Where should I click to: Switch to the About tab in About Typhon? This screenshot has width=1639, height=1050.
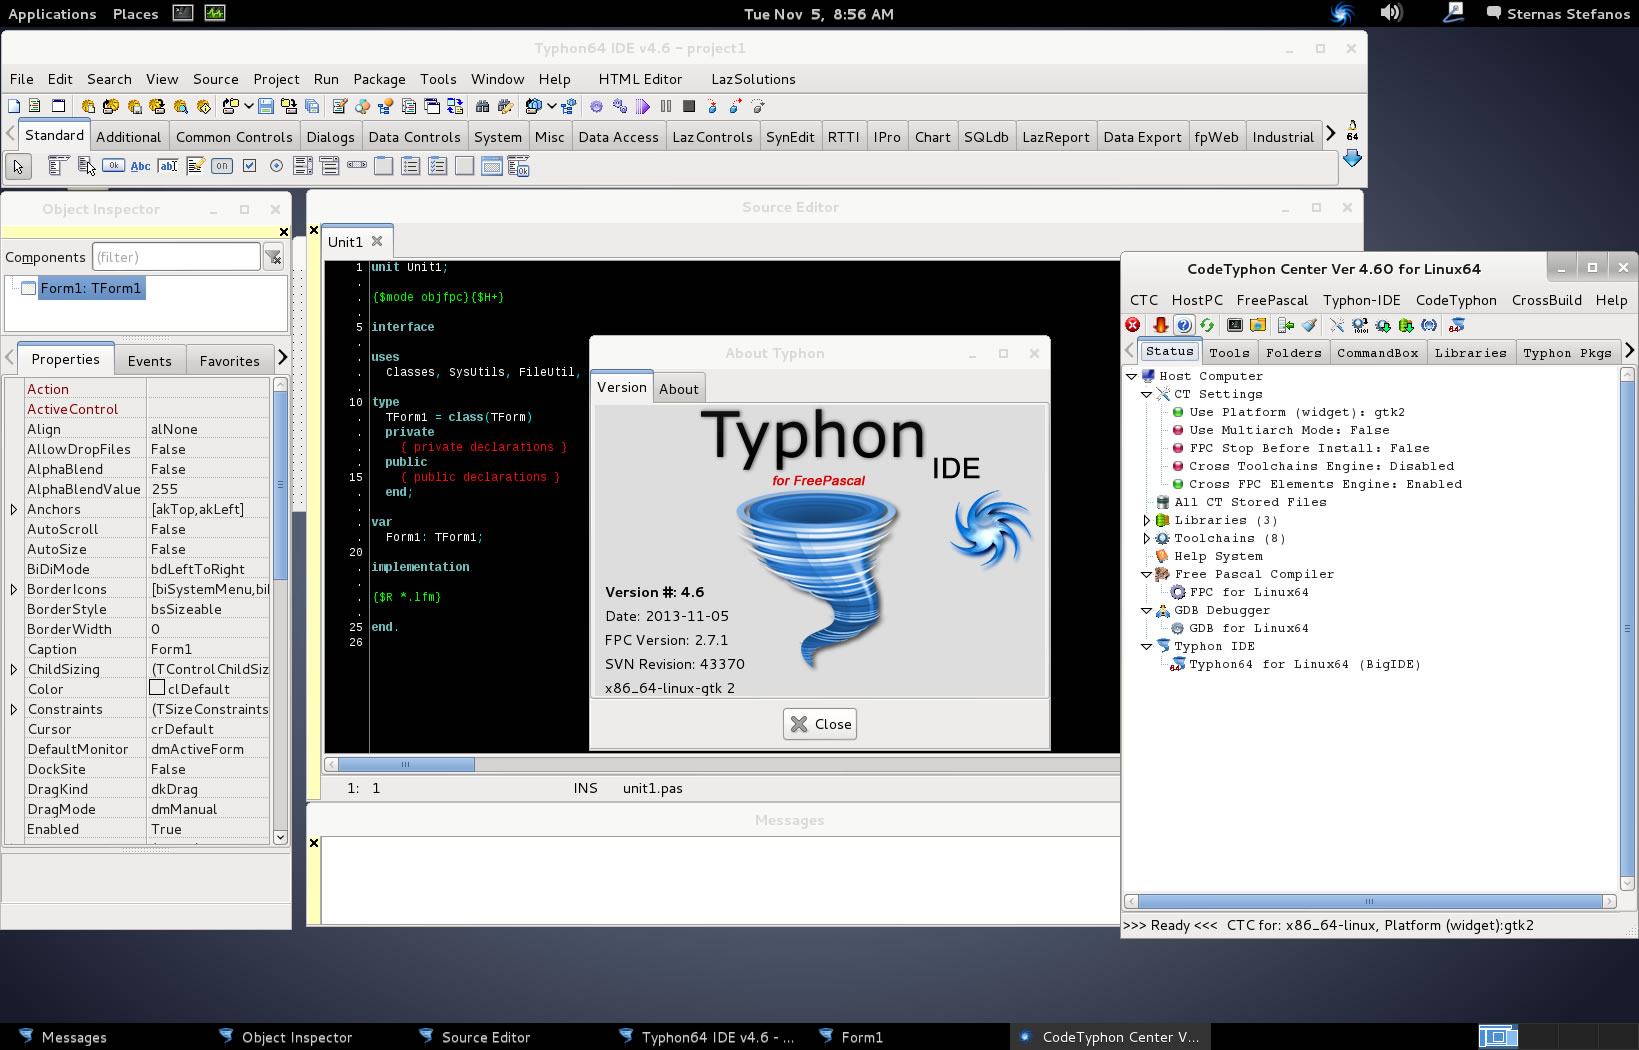point(678,389)
